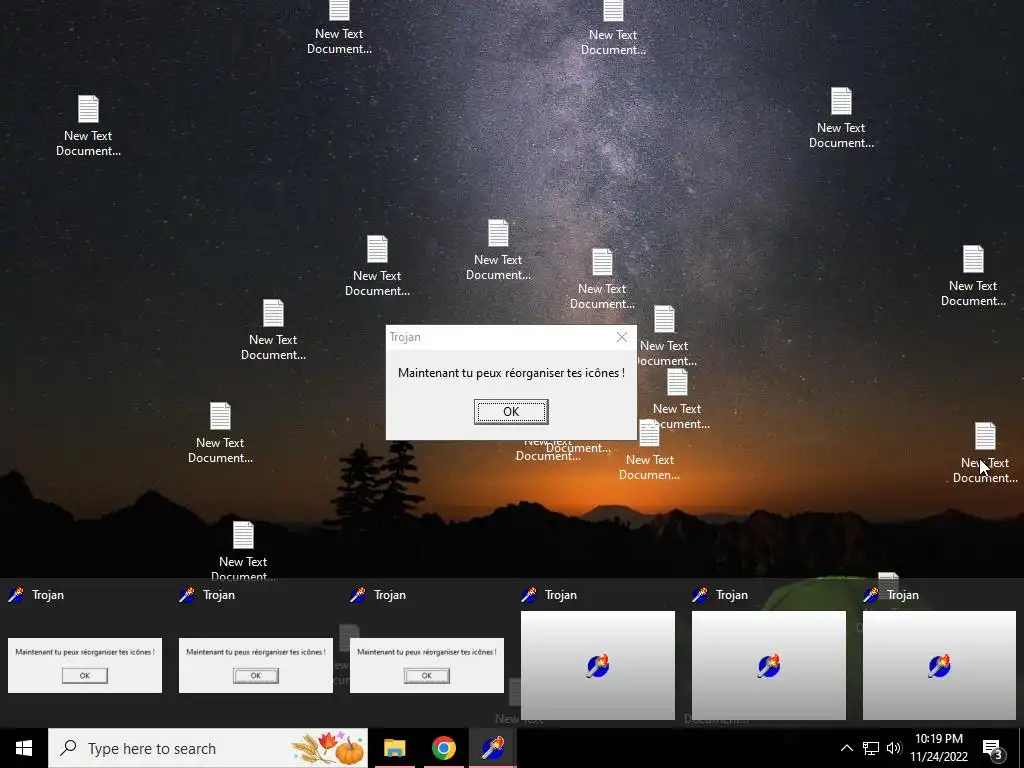The image size is (1024, 768).
Task: Select the rightmost Trojan preview thumbnail
Action: coord(939,653)
